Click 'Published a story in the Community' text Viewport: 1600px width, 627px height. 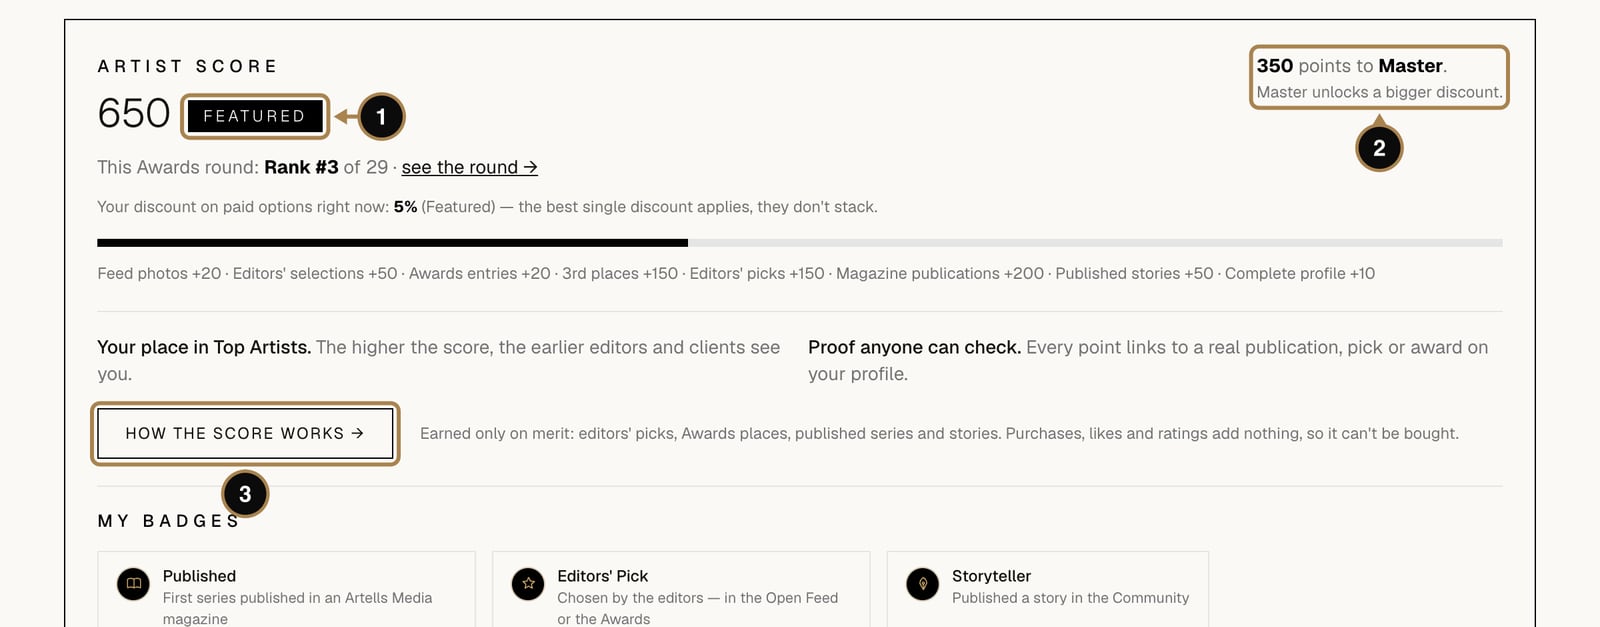click(1070, 598)
